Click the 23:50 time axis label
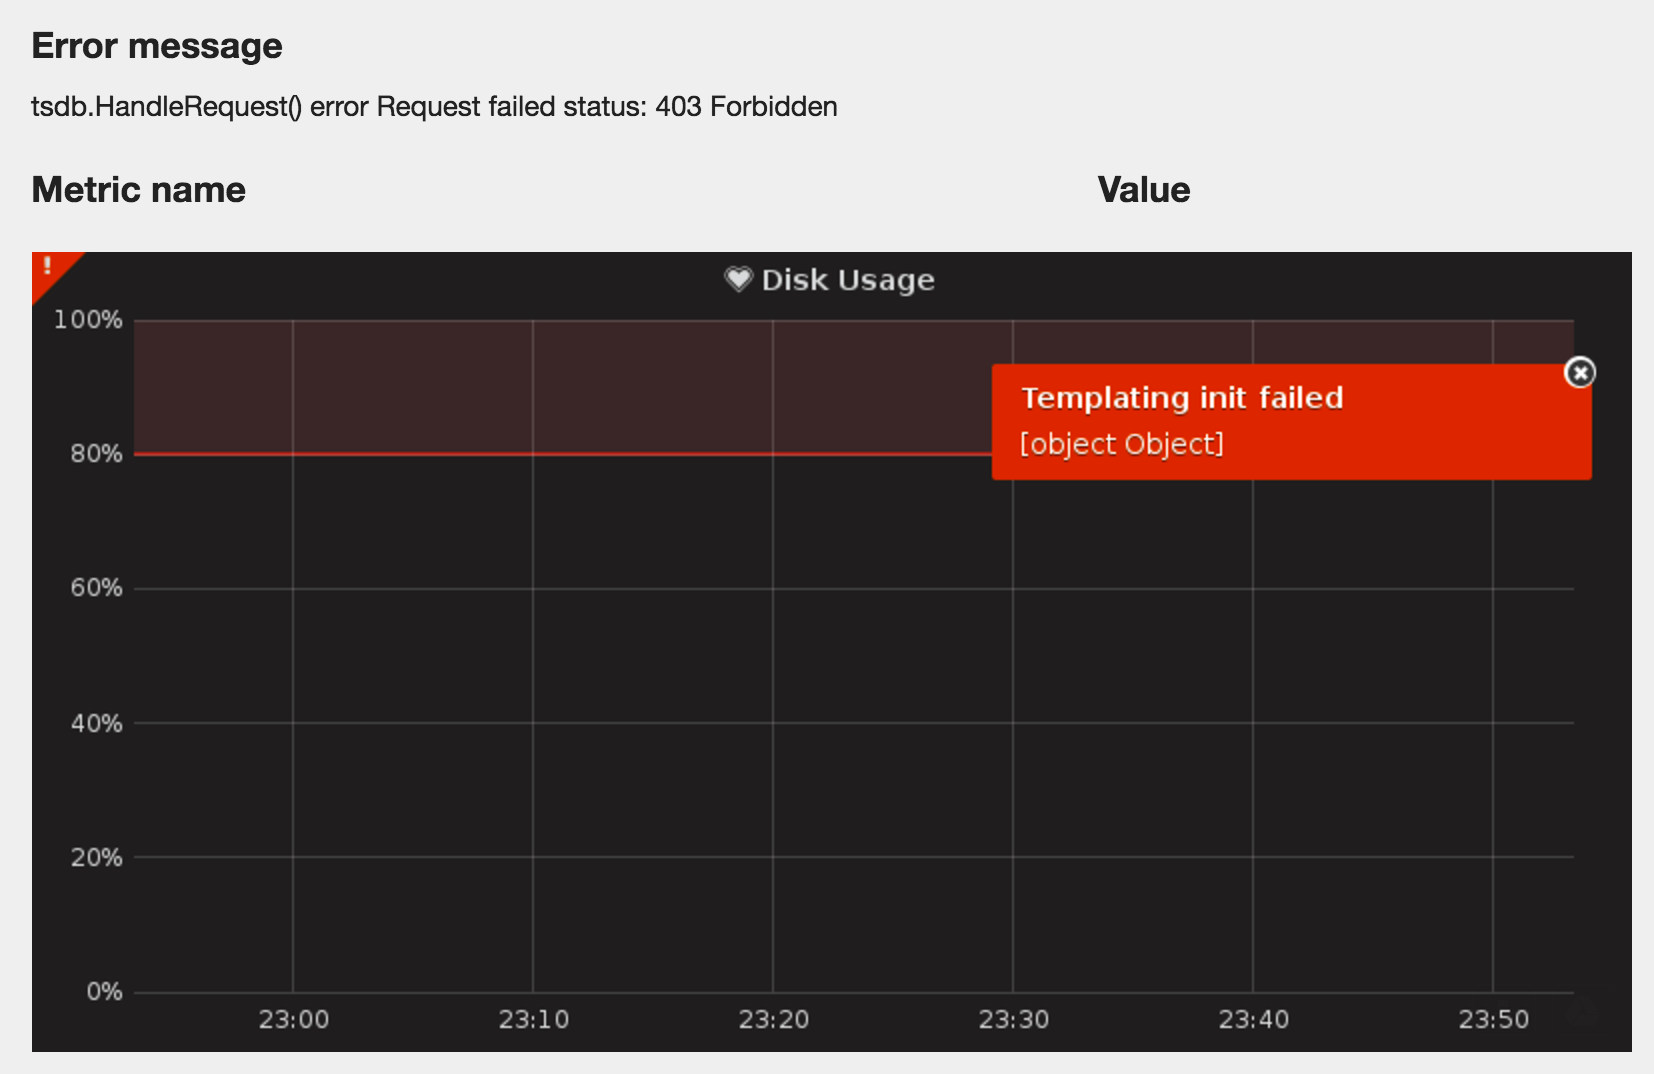The width and height of the screenshot is (1654, 1074). click(x=1493, y=1020)
